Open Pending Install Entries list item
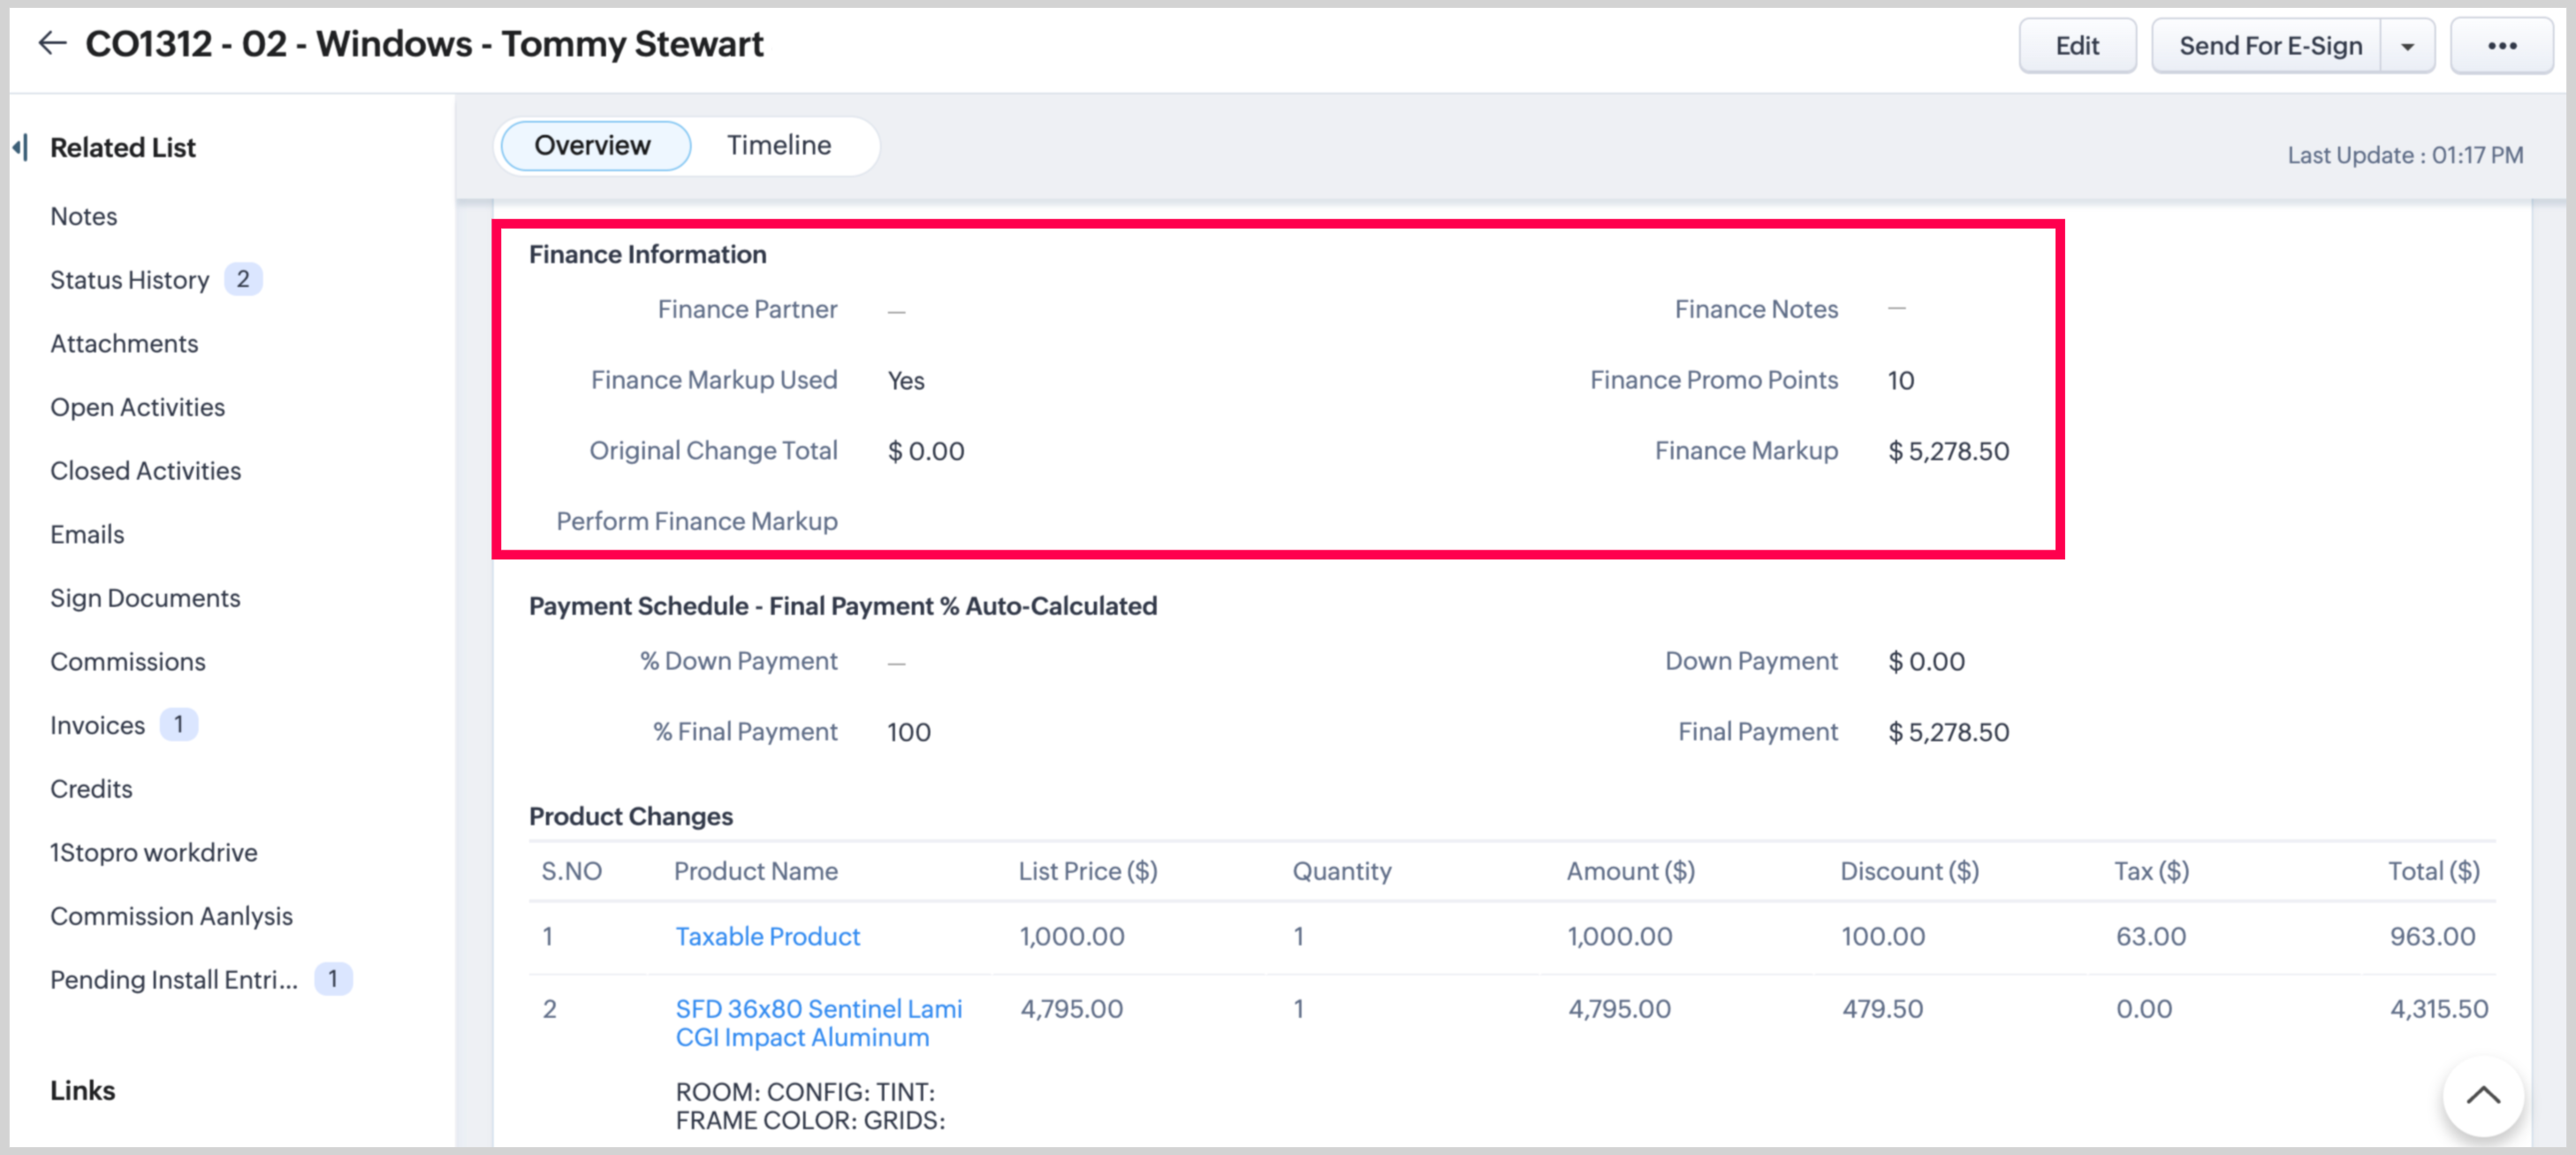 174,979
